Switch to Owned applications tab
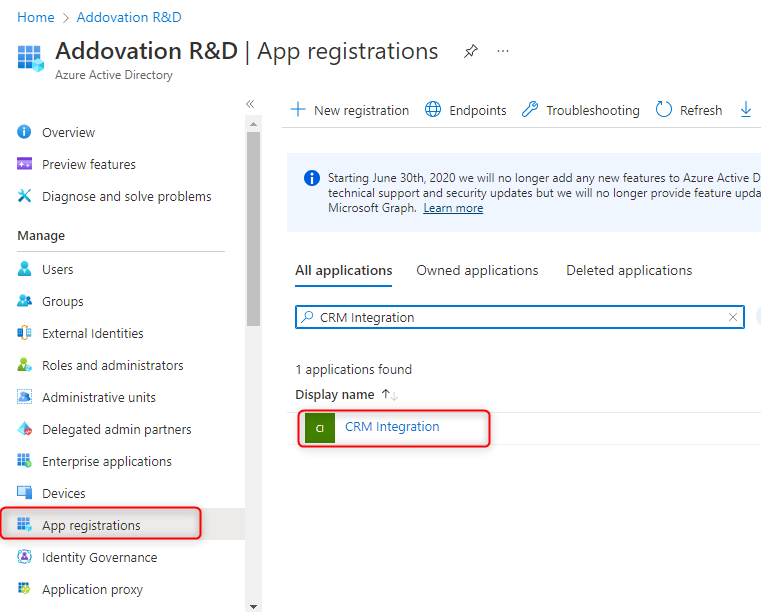This screenshot has width=761, height=612. pyautogui.click(x=477, y=270)
